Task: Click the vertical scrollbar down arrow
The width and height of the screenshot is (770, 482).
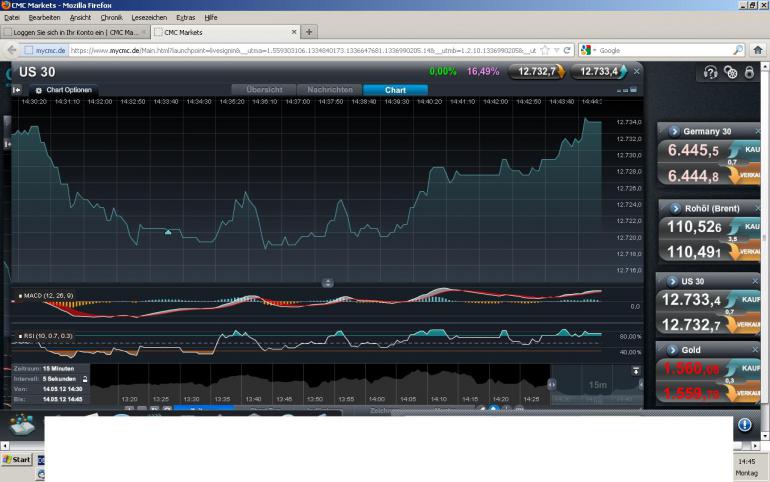Action: click(x=765, y=435)
